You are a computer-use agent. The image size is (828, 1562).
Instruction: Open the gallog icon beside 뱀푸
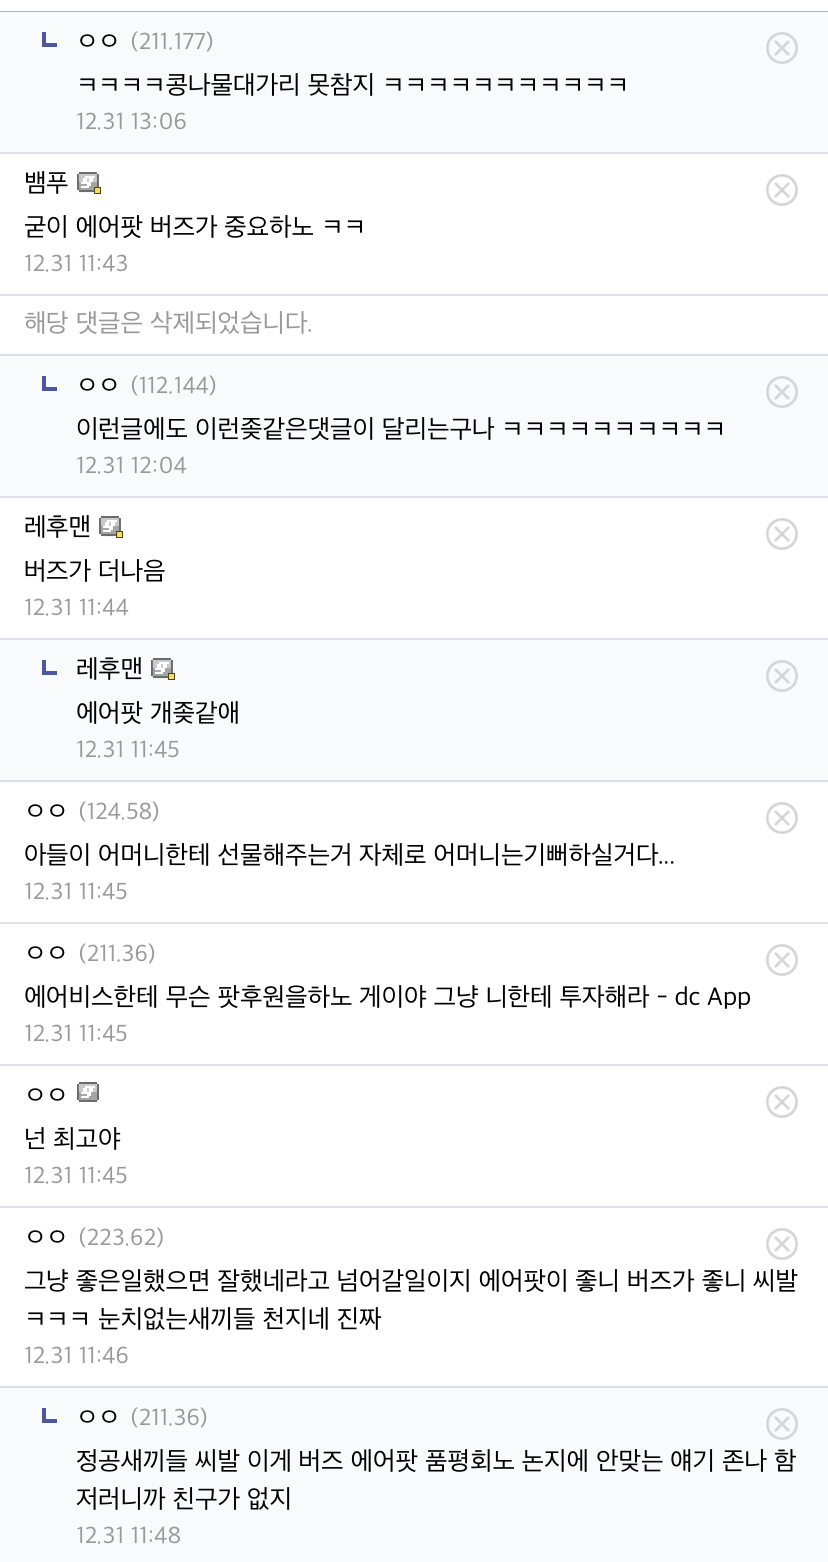89,183
